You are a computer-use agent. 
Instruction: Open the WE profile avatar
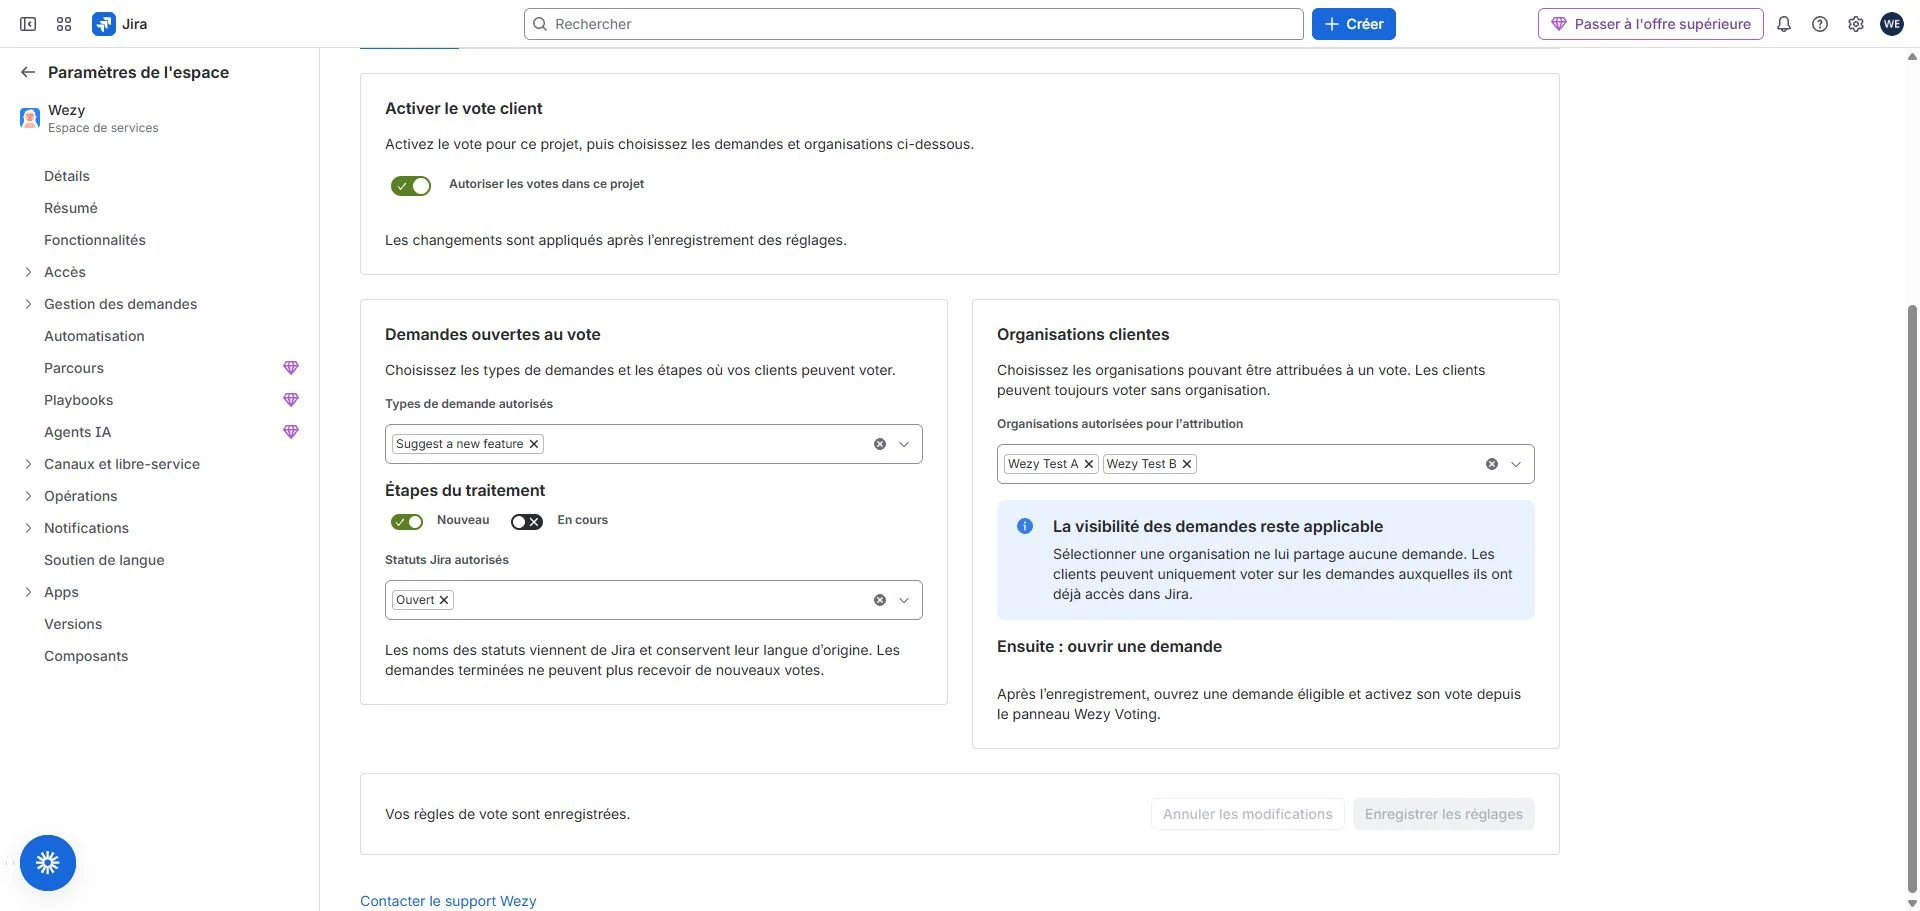[1892, 24]
